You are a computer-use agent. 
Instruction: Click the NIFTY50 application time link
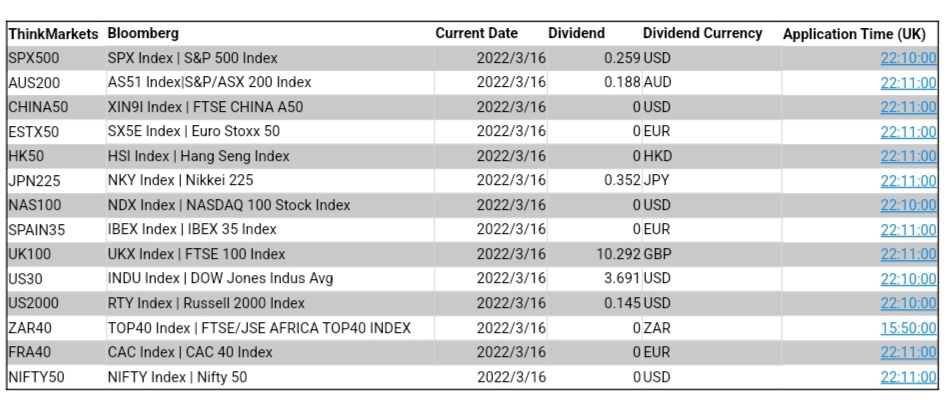click(x=908, y=377)
